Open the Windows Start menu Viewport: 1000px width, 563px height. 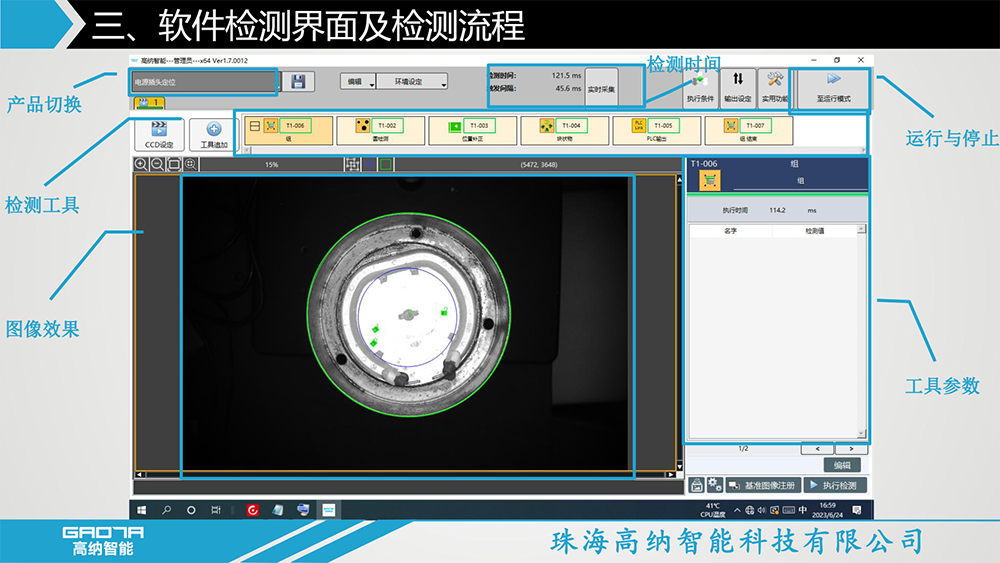point(142,510)
